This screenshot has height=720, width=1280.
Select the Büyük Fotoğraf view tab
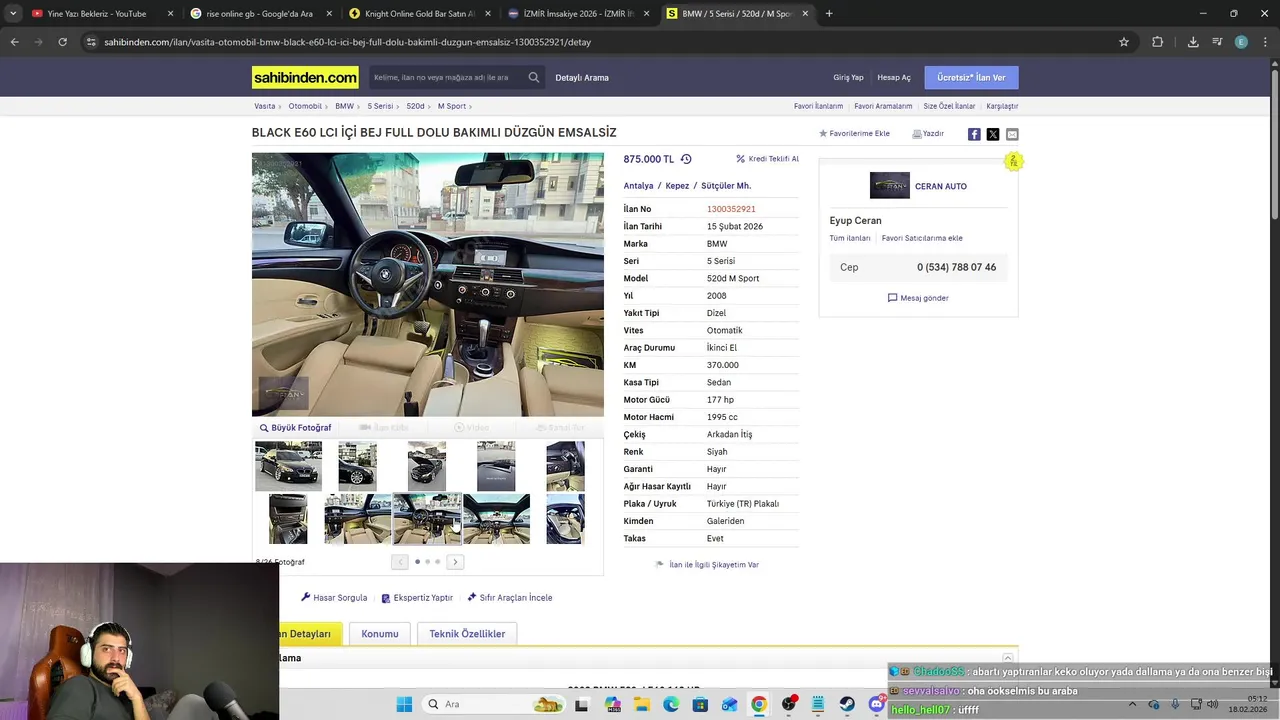[296, 428]
